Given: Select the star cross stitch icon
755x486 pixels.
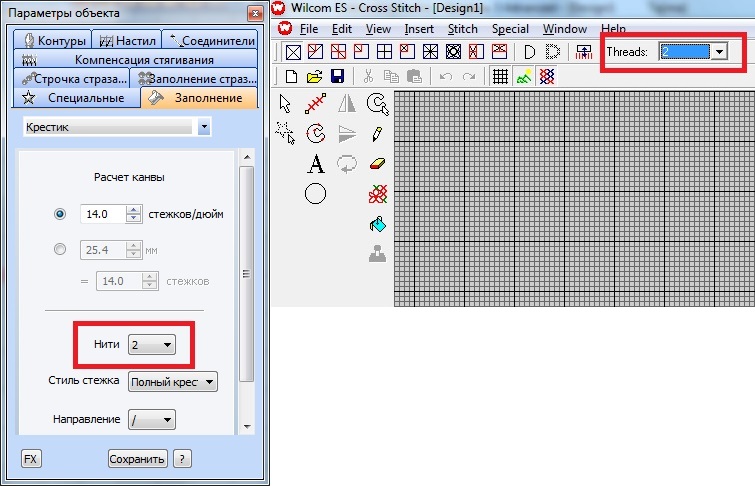Looking at the screenshot, I should 430,52.
